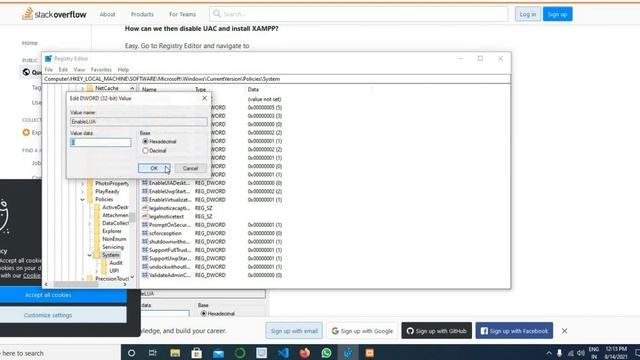Click the microphone tray icon
The image size is (640, 360).
coord(559,353)
